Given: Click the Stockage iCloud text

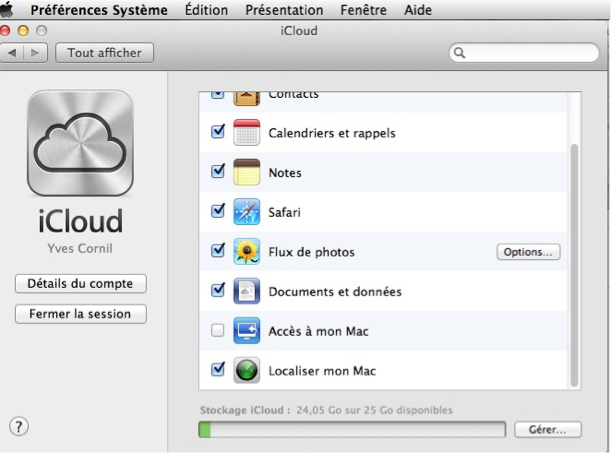Looking at the screenshot, I should pos(326,410).
